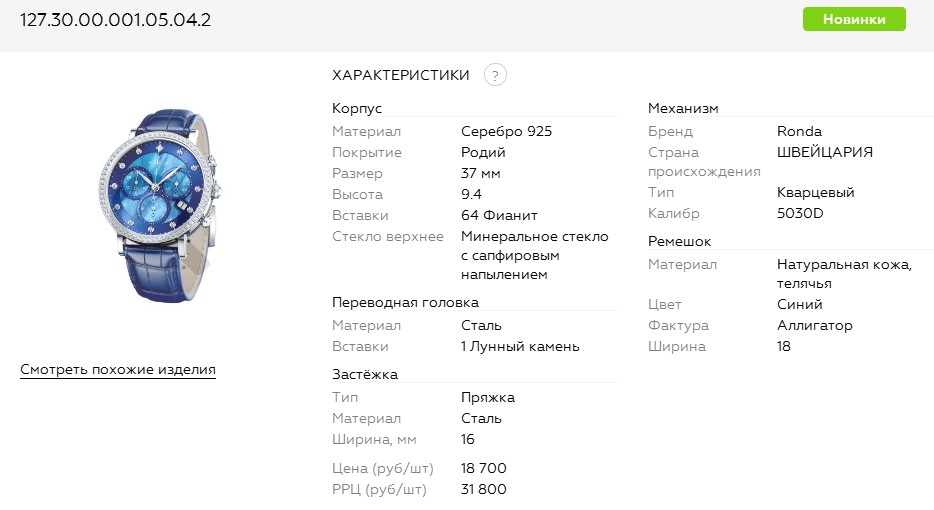Click the article number 127.30.00.001.05.04.2
Image resolution: width=934 pixels, height=510 pixels.
pos(116,20)
